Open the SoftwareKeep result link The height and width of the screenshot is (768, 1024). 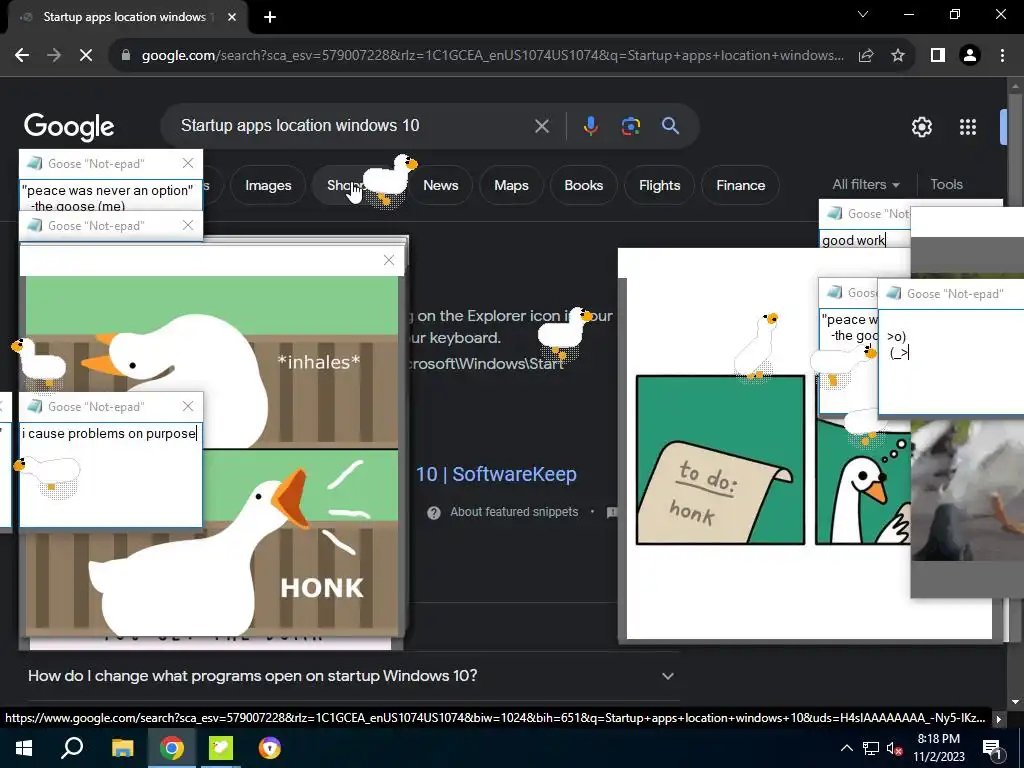click(x=496, y=474)
